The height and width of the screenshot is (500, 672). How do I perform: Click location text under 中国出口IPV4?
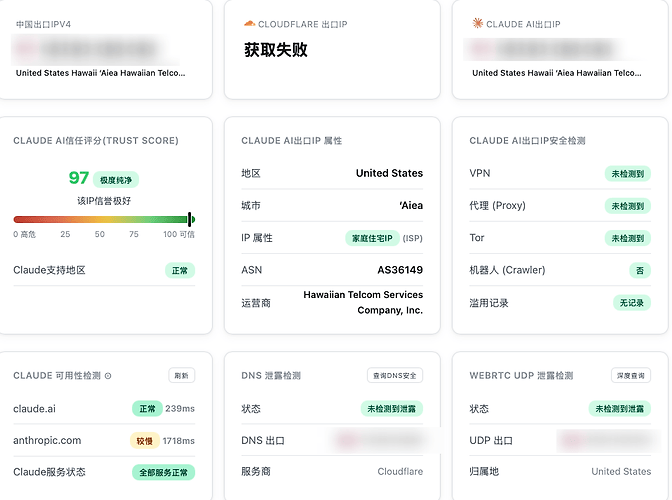[x=100, y=73]
